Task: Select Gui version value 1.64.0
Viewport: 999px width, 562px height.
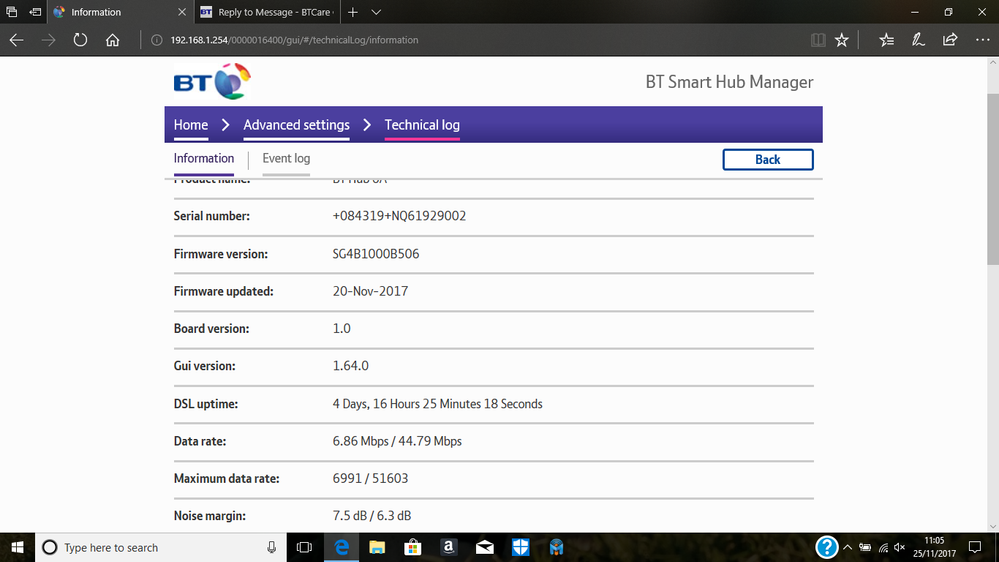Action: pos(350,366)
